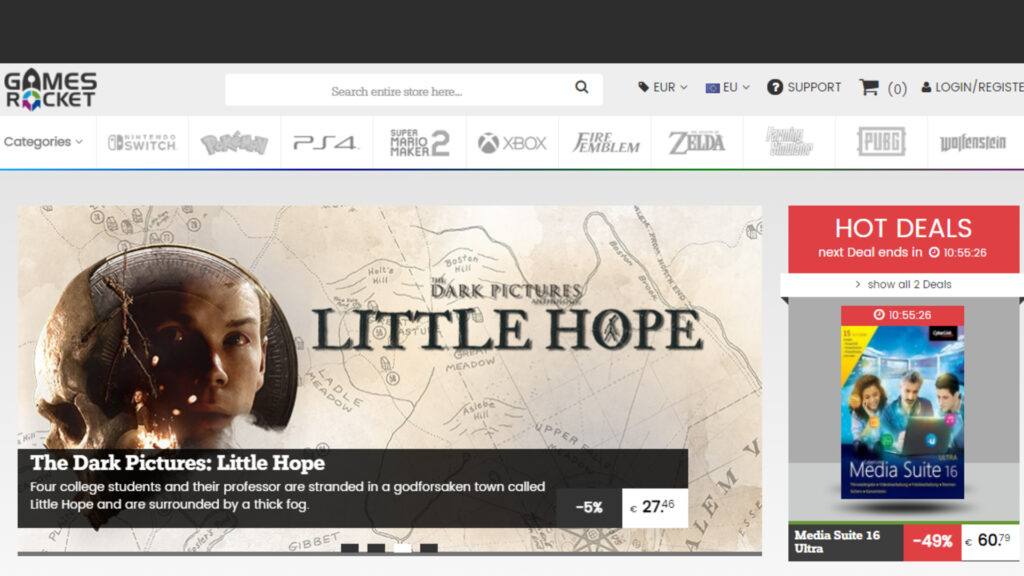Open the Media Suite 16 Ultra product image
The height and width of the screenshot is (576, 1024).
coord(902,405)
